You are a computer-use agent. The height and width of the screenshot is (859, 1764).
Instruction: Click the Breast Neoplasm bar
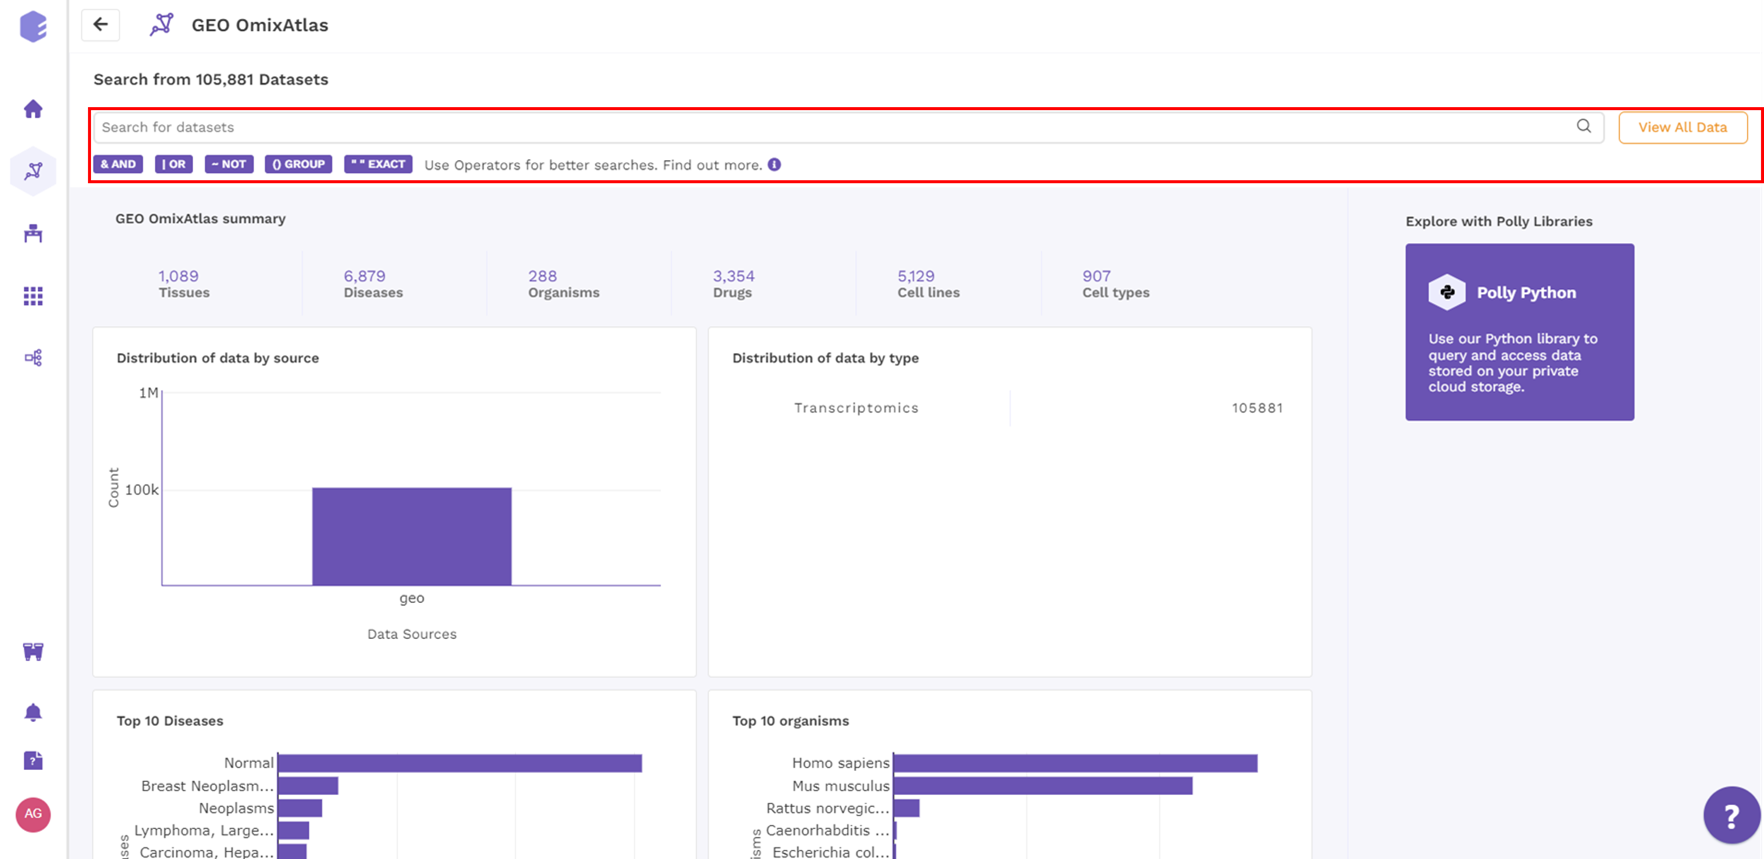point(308,786)
